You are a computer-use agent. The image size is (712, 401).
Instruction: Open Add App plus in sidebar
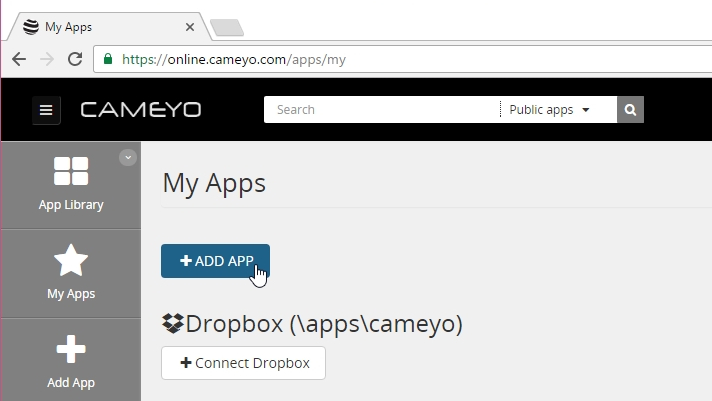pyautogui.click(x=71, y=361)
